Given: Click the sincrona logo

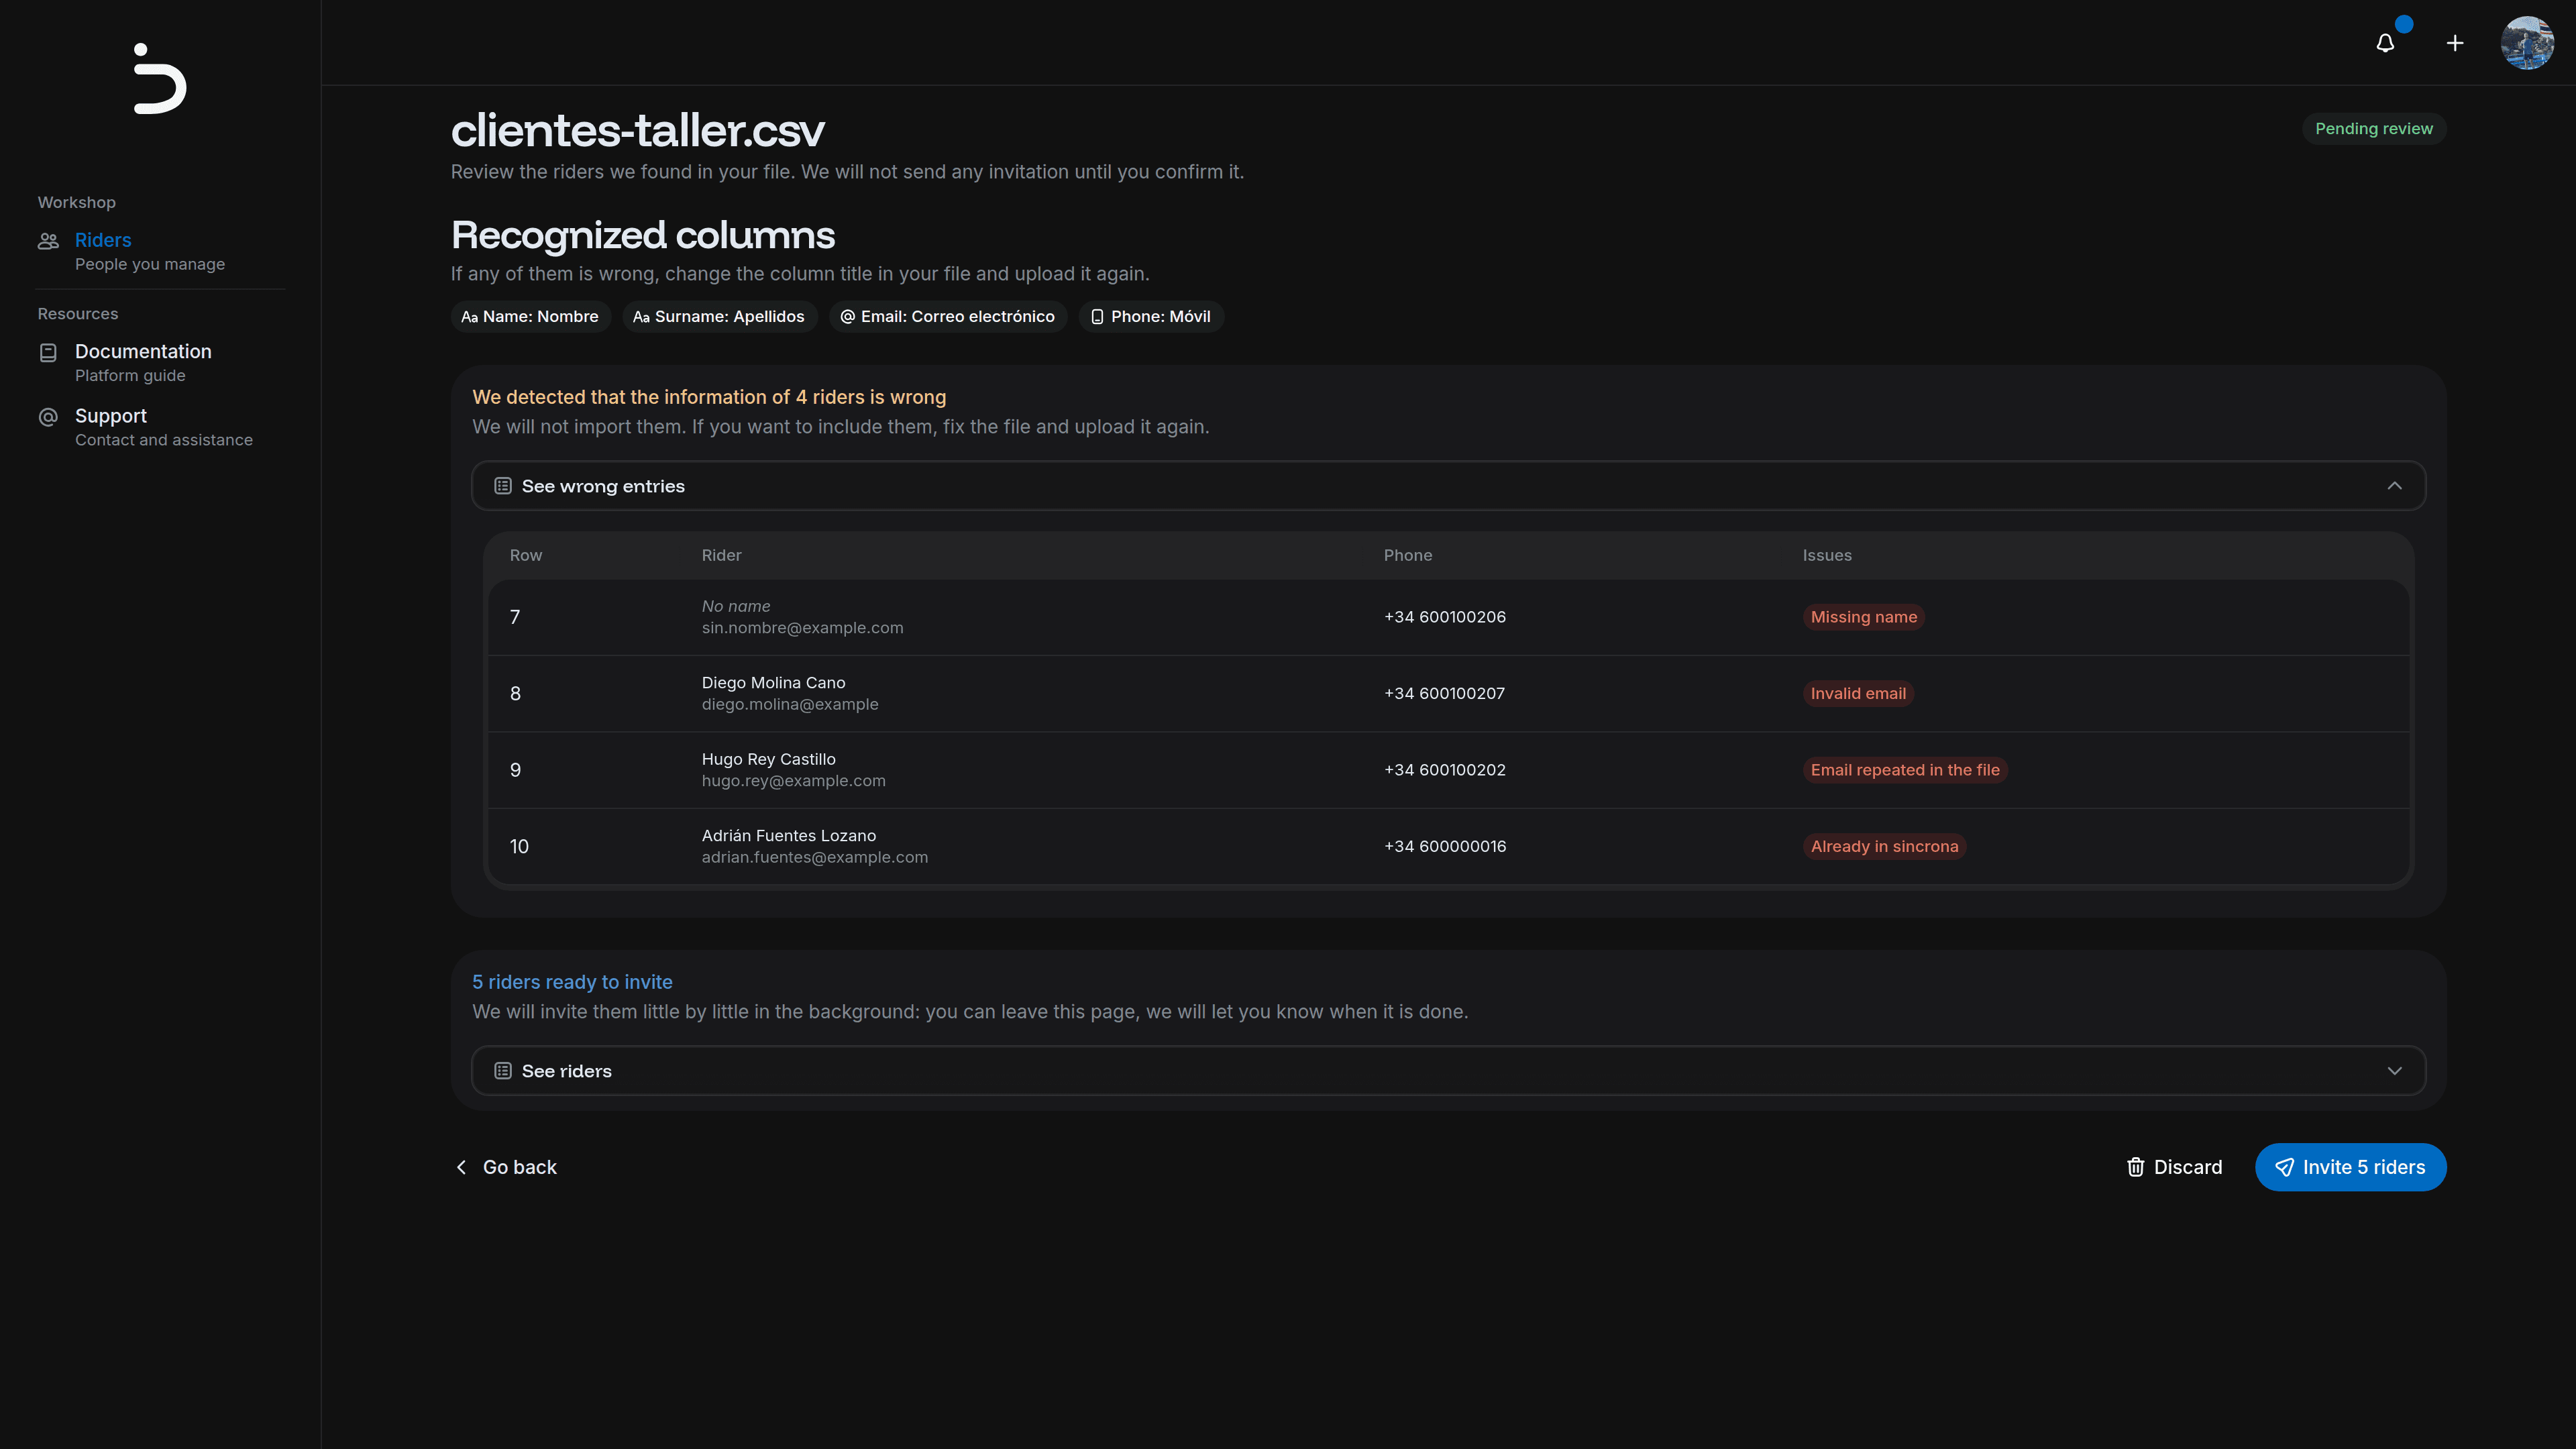Looking at the screenshot, I should pos(160,79).
